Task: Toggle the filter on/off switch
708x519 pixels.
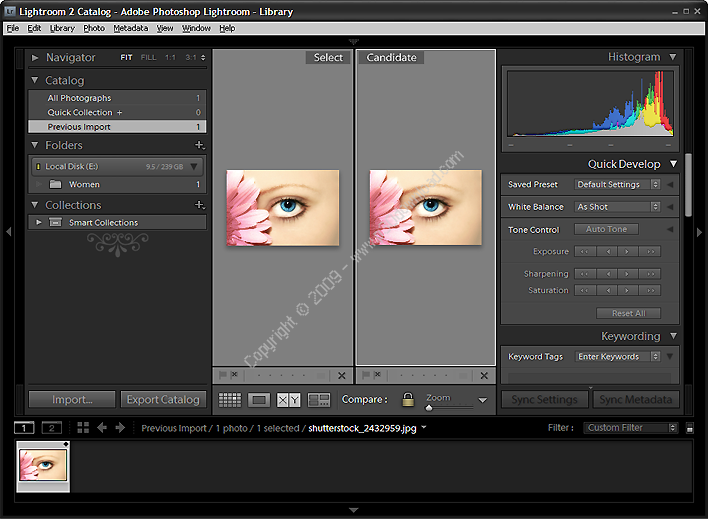Action: pos(689,428)
